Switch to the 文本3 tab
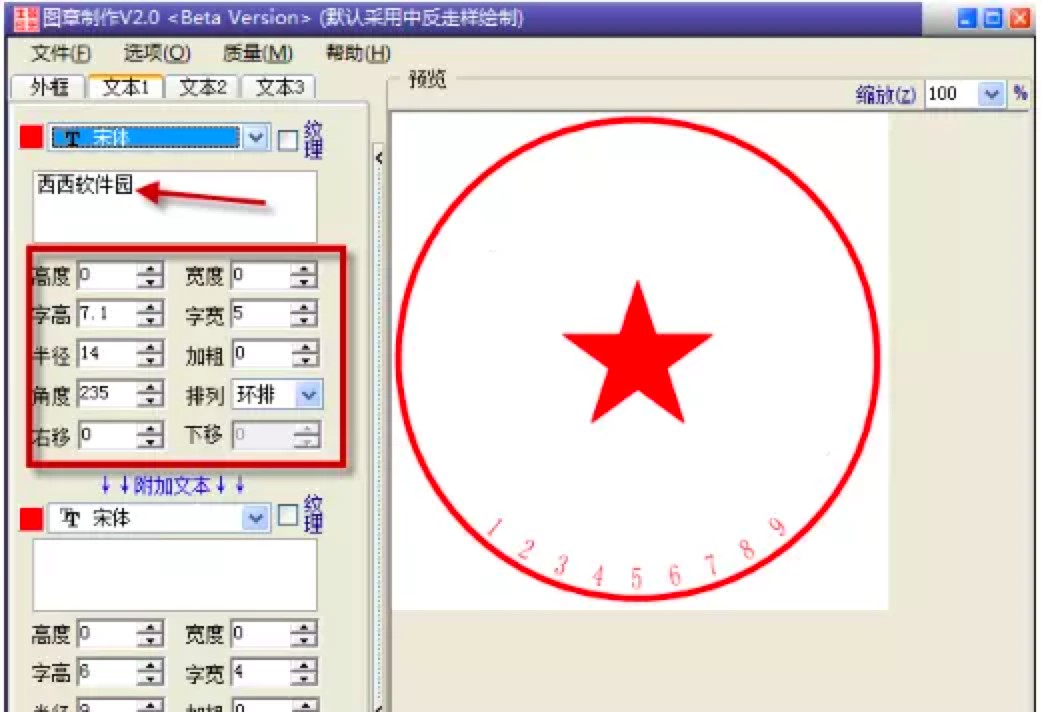Viewport: 1042px width, 712px height. (279, 86)
